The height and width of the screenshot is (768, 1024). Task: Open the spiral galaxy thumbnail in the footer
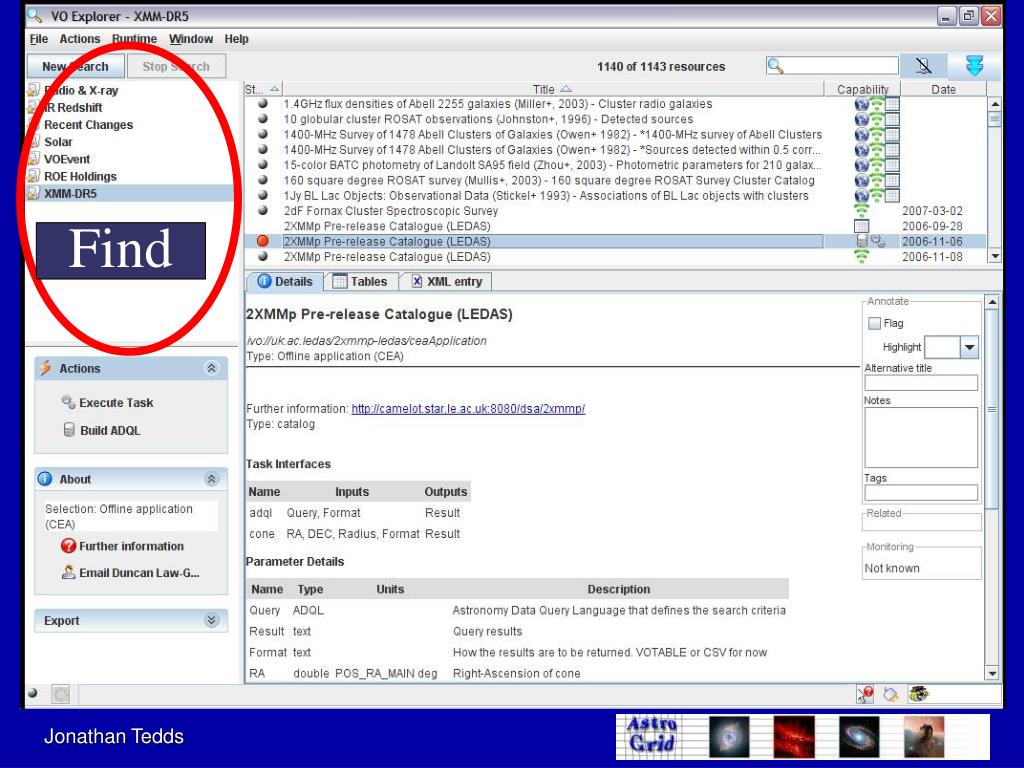pyautogui.click(x=859, y=737)
